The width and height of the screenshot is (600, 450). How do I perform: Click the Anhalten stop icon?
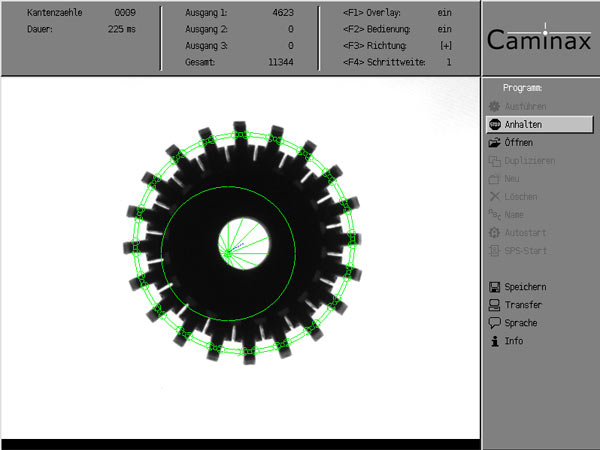494,125
